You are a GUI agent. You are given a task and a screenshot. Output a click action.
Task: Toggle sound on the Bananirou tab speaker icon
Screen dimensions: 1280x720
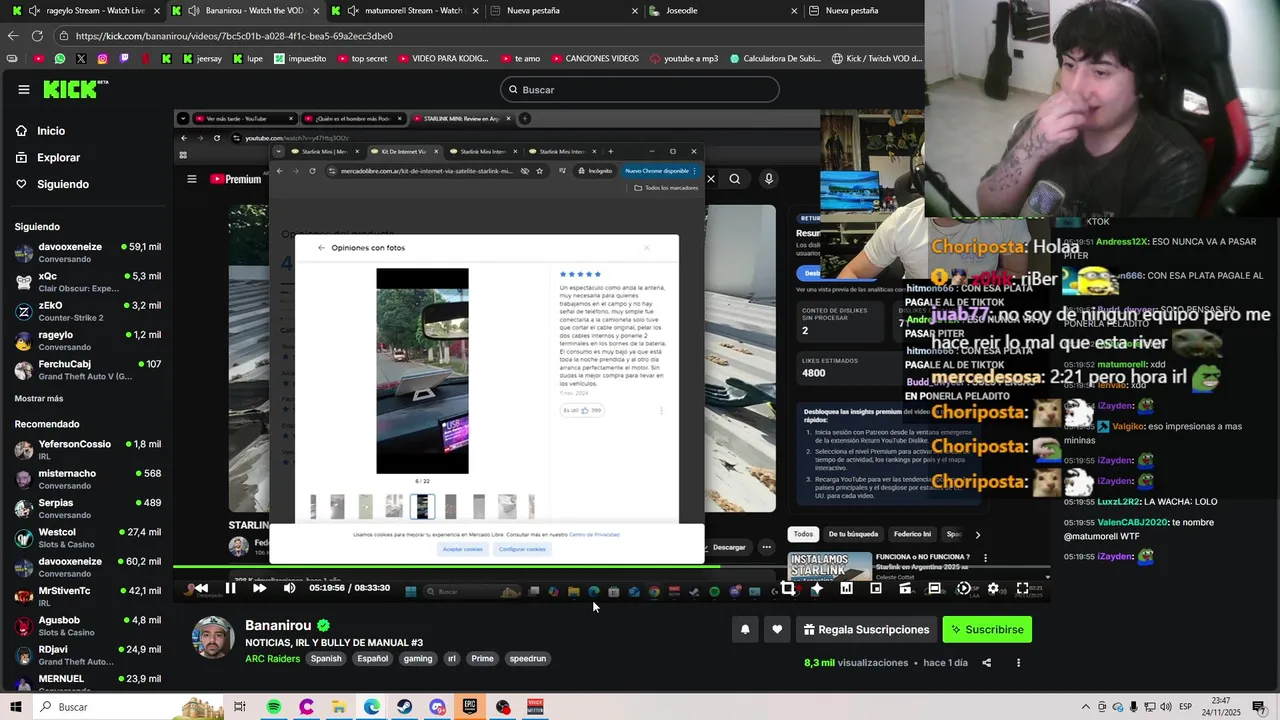click(194, 11)
